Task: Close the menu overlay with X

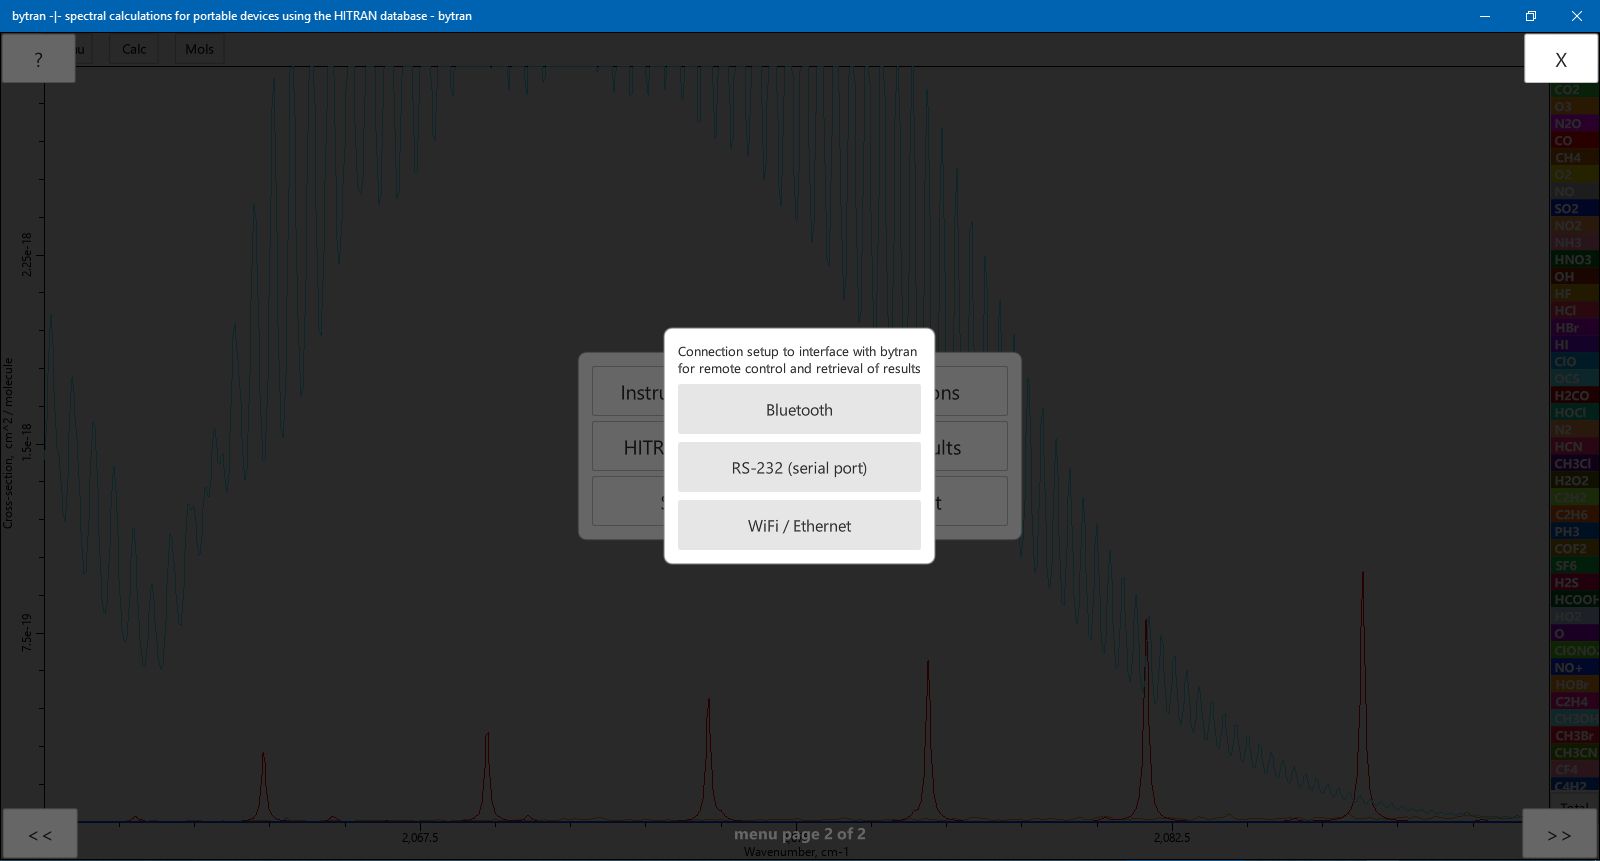Action: 1560,58
